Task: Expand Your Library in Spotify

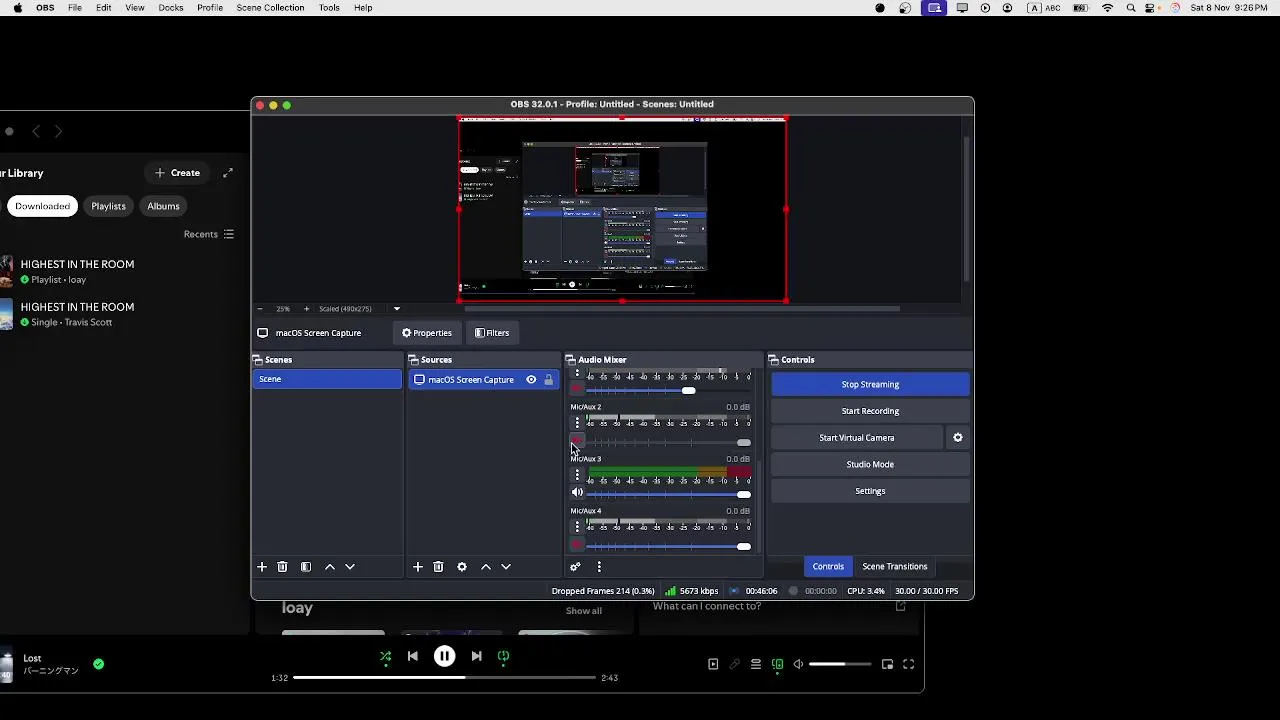Action: [228, 173]
